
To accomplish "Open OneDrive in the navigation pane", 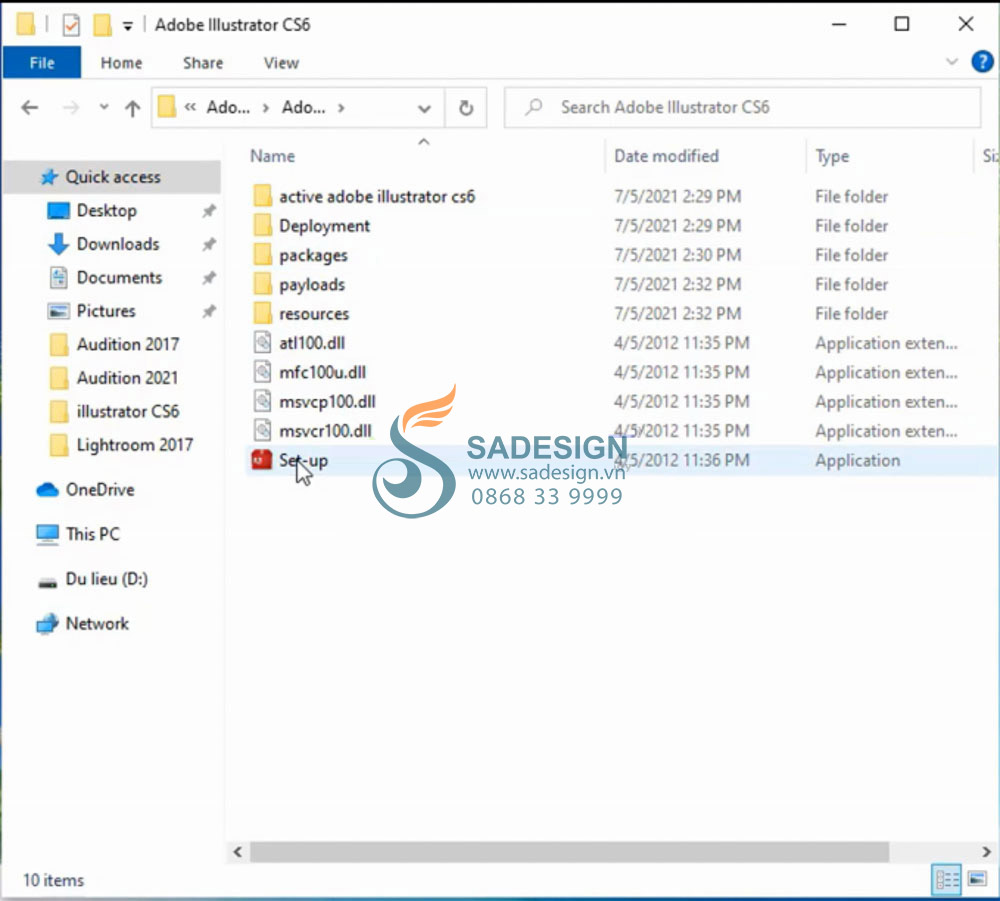I will tap(100, 489).
